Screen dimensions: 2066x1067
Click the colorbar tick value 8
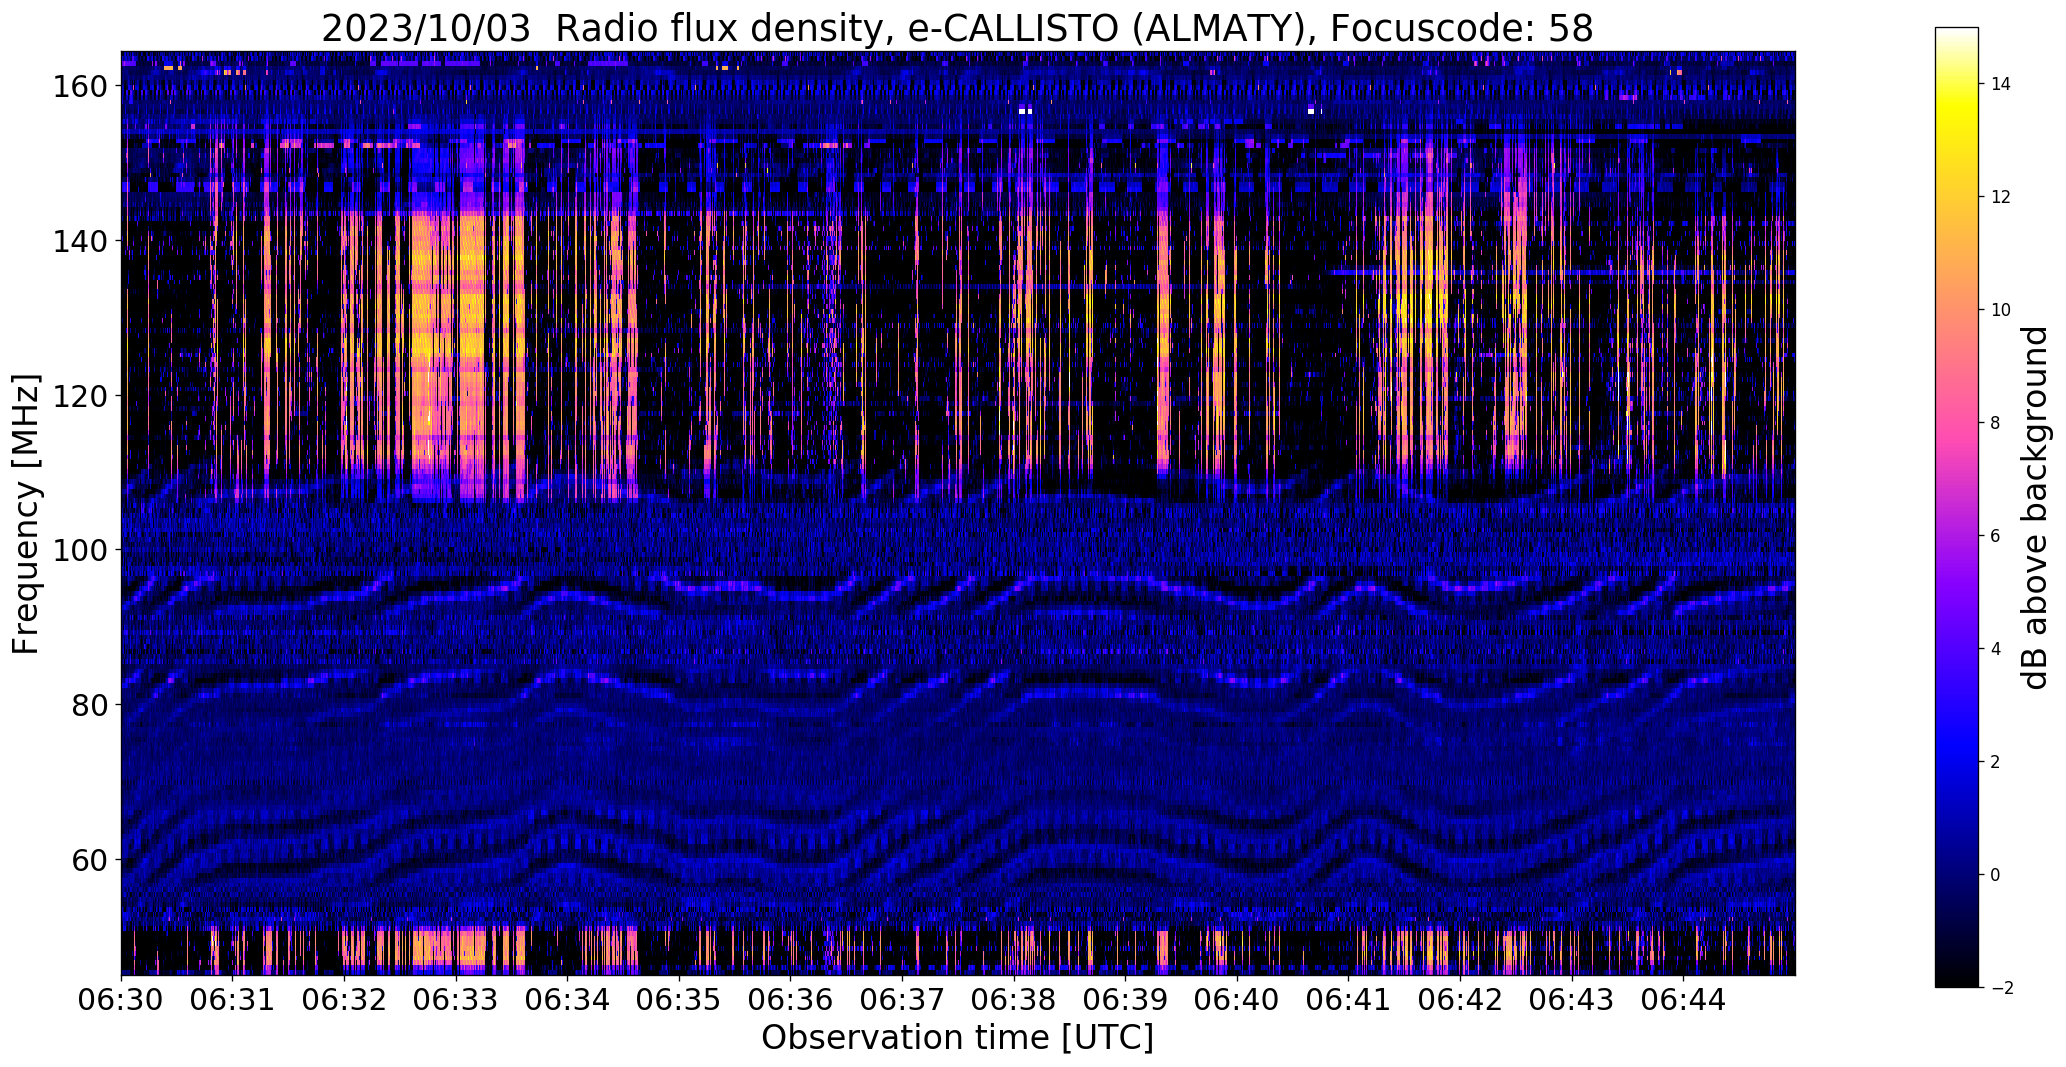1995,423
